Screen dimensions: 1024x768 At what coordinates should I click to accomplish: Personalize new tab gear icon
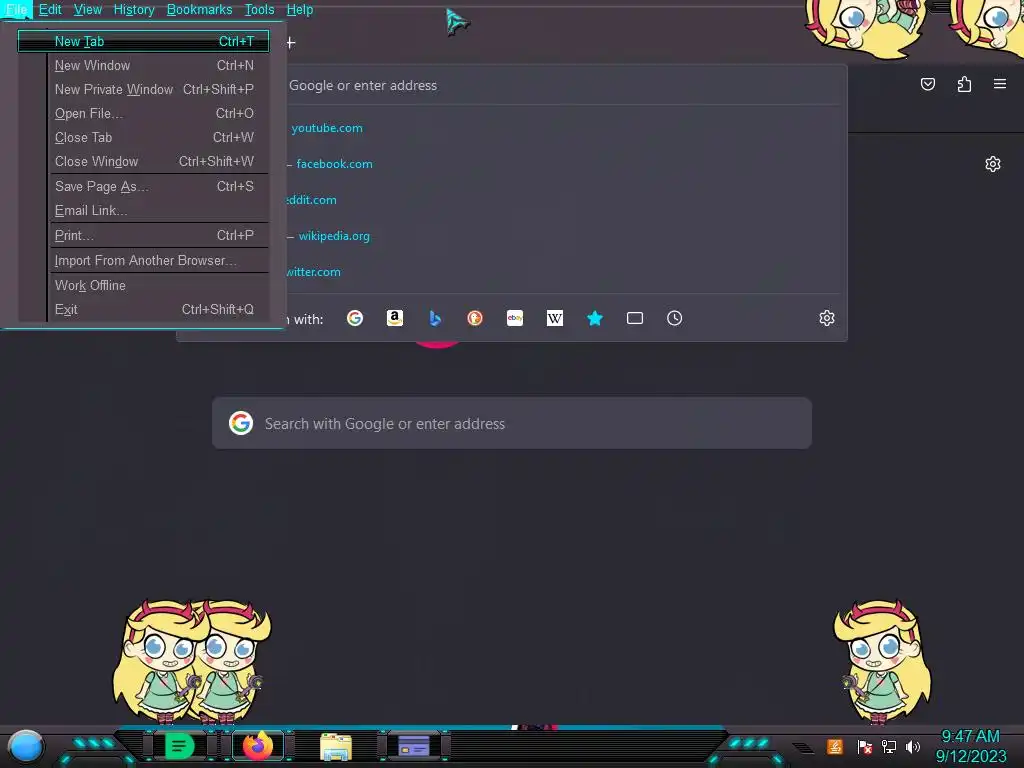[x=993, y=164]
